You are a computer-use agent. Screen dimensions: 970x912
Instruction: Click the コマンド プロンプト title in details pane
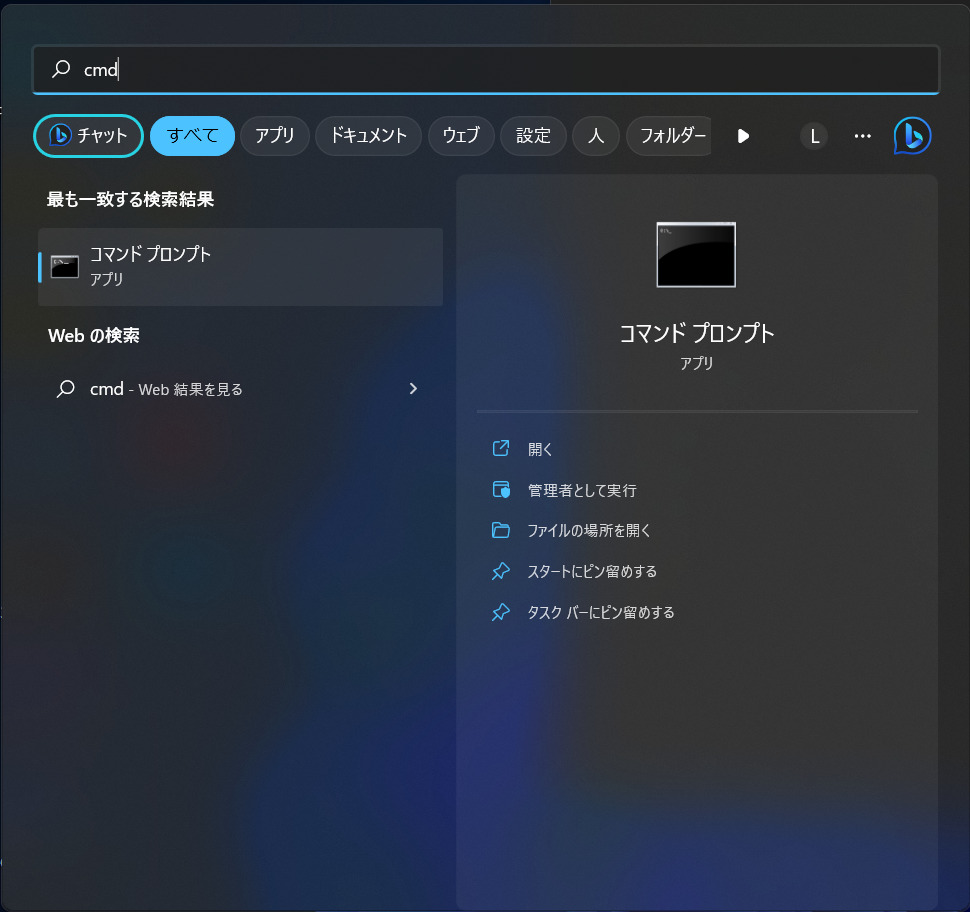point(697,333)
